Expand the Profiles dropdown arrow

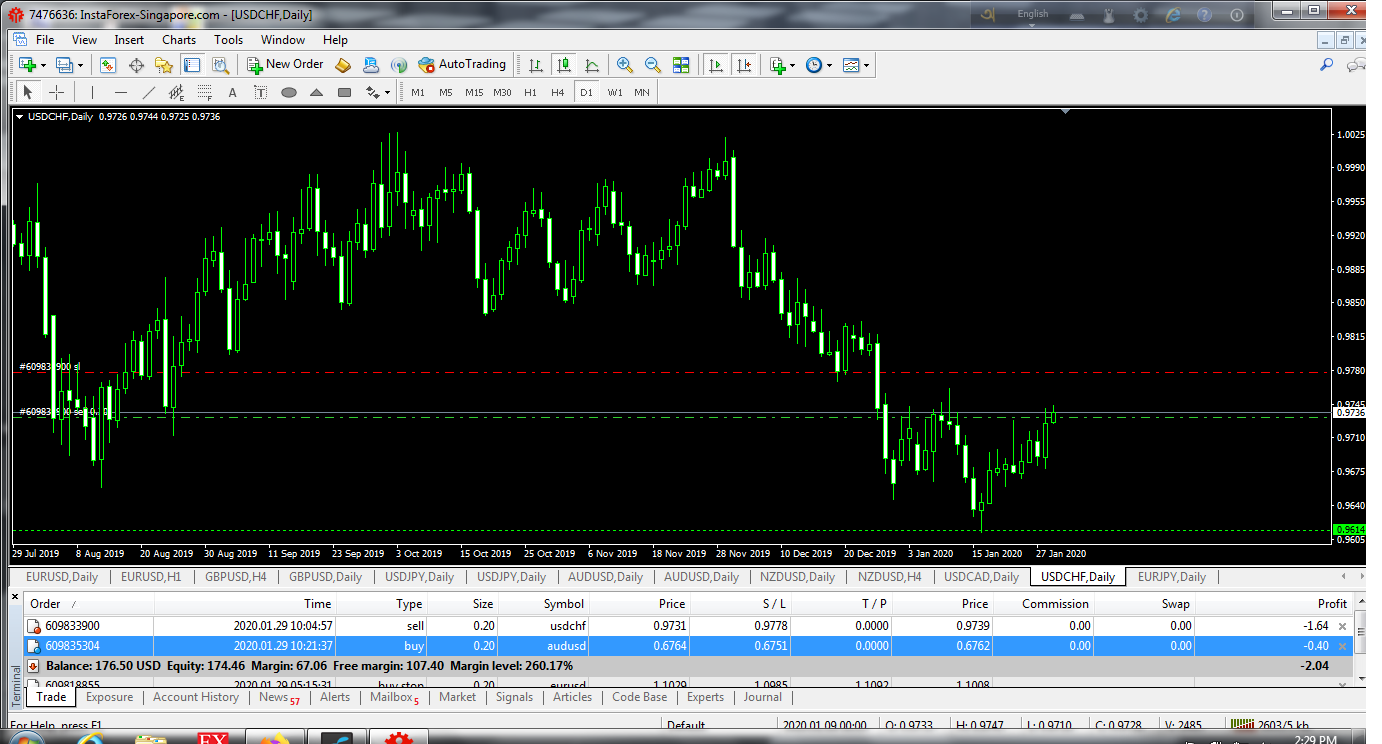click(x=81, y=66)
